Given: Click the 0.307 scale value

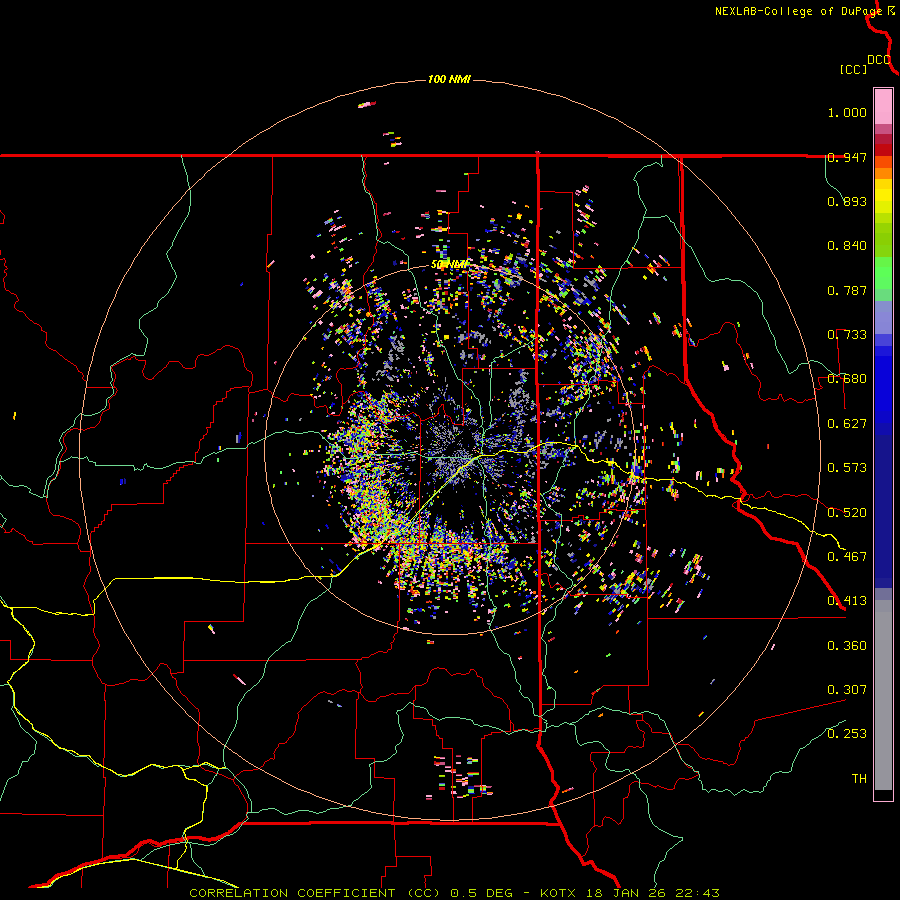Looking at the screenshot, I should tap(847, 690).
